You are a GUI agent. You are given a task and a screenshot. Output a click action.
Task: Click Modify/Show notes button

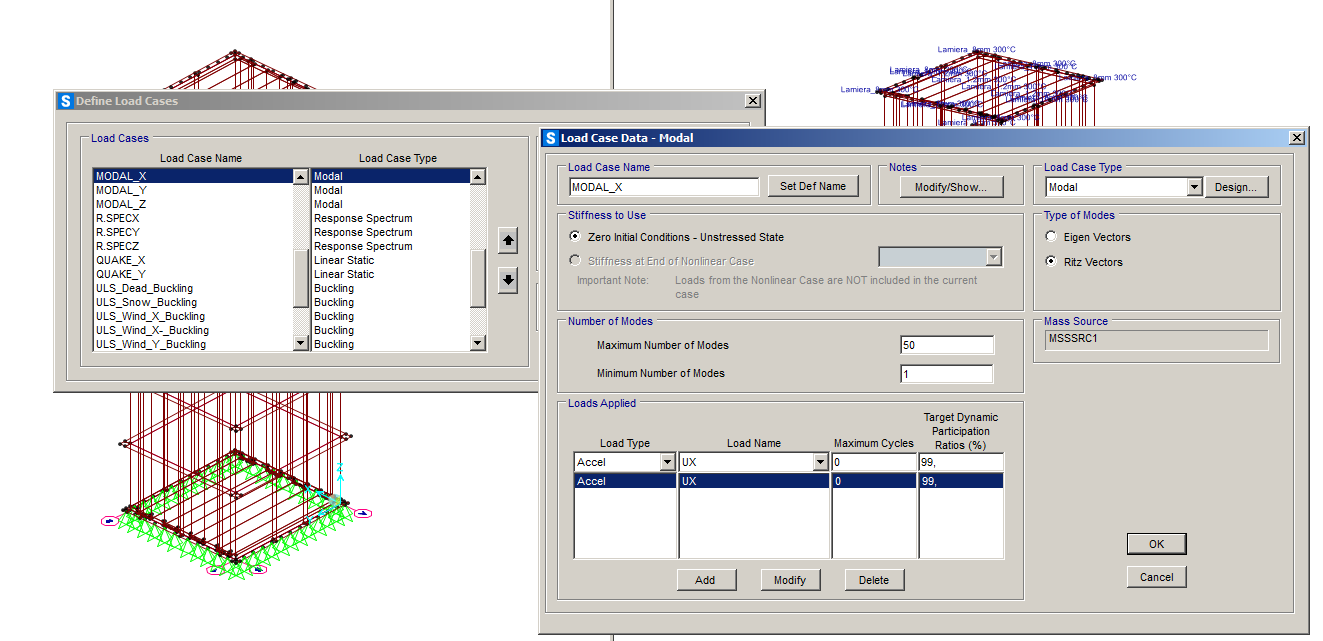(x=950, y=187)
